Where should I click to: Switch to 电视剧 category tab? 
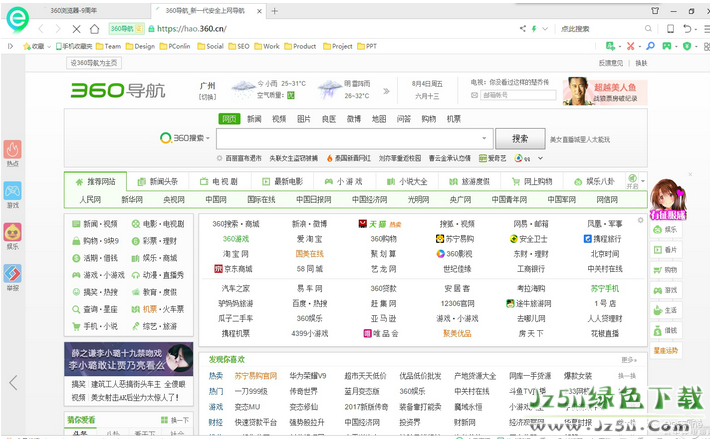tap(219, 181)
